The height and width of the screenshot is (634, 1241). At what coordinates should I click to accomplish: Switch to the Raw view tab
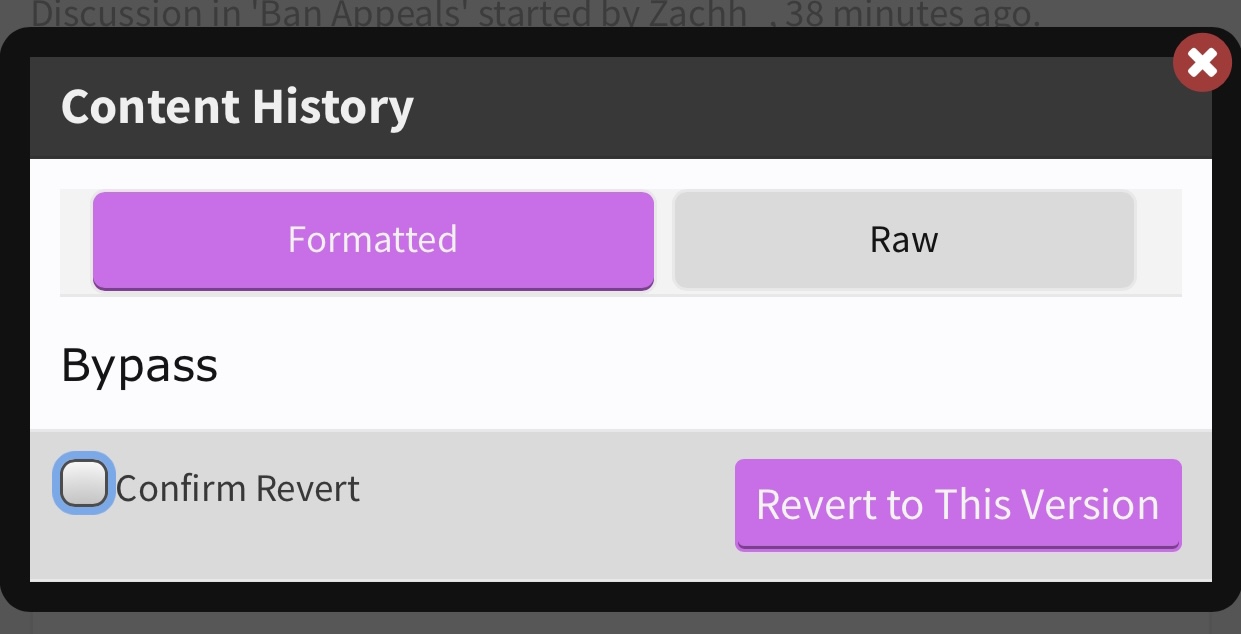(904, 240)
